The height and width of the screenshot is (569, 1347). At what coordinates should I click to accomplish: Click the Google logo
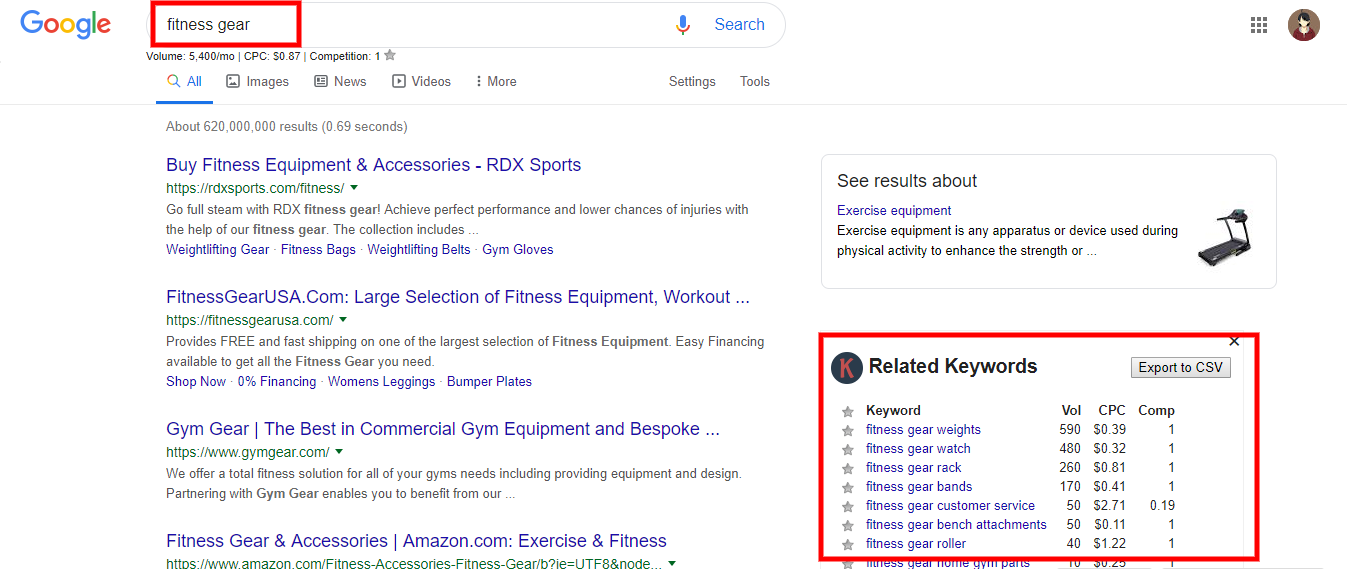point(66,24)
